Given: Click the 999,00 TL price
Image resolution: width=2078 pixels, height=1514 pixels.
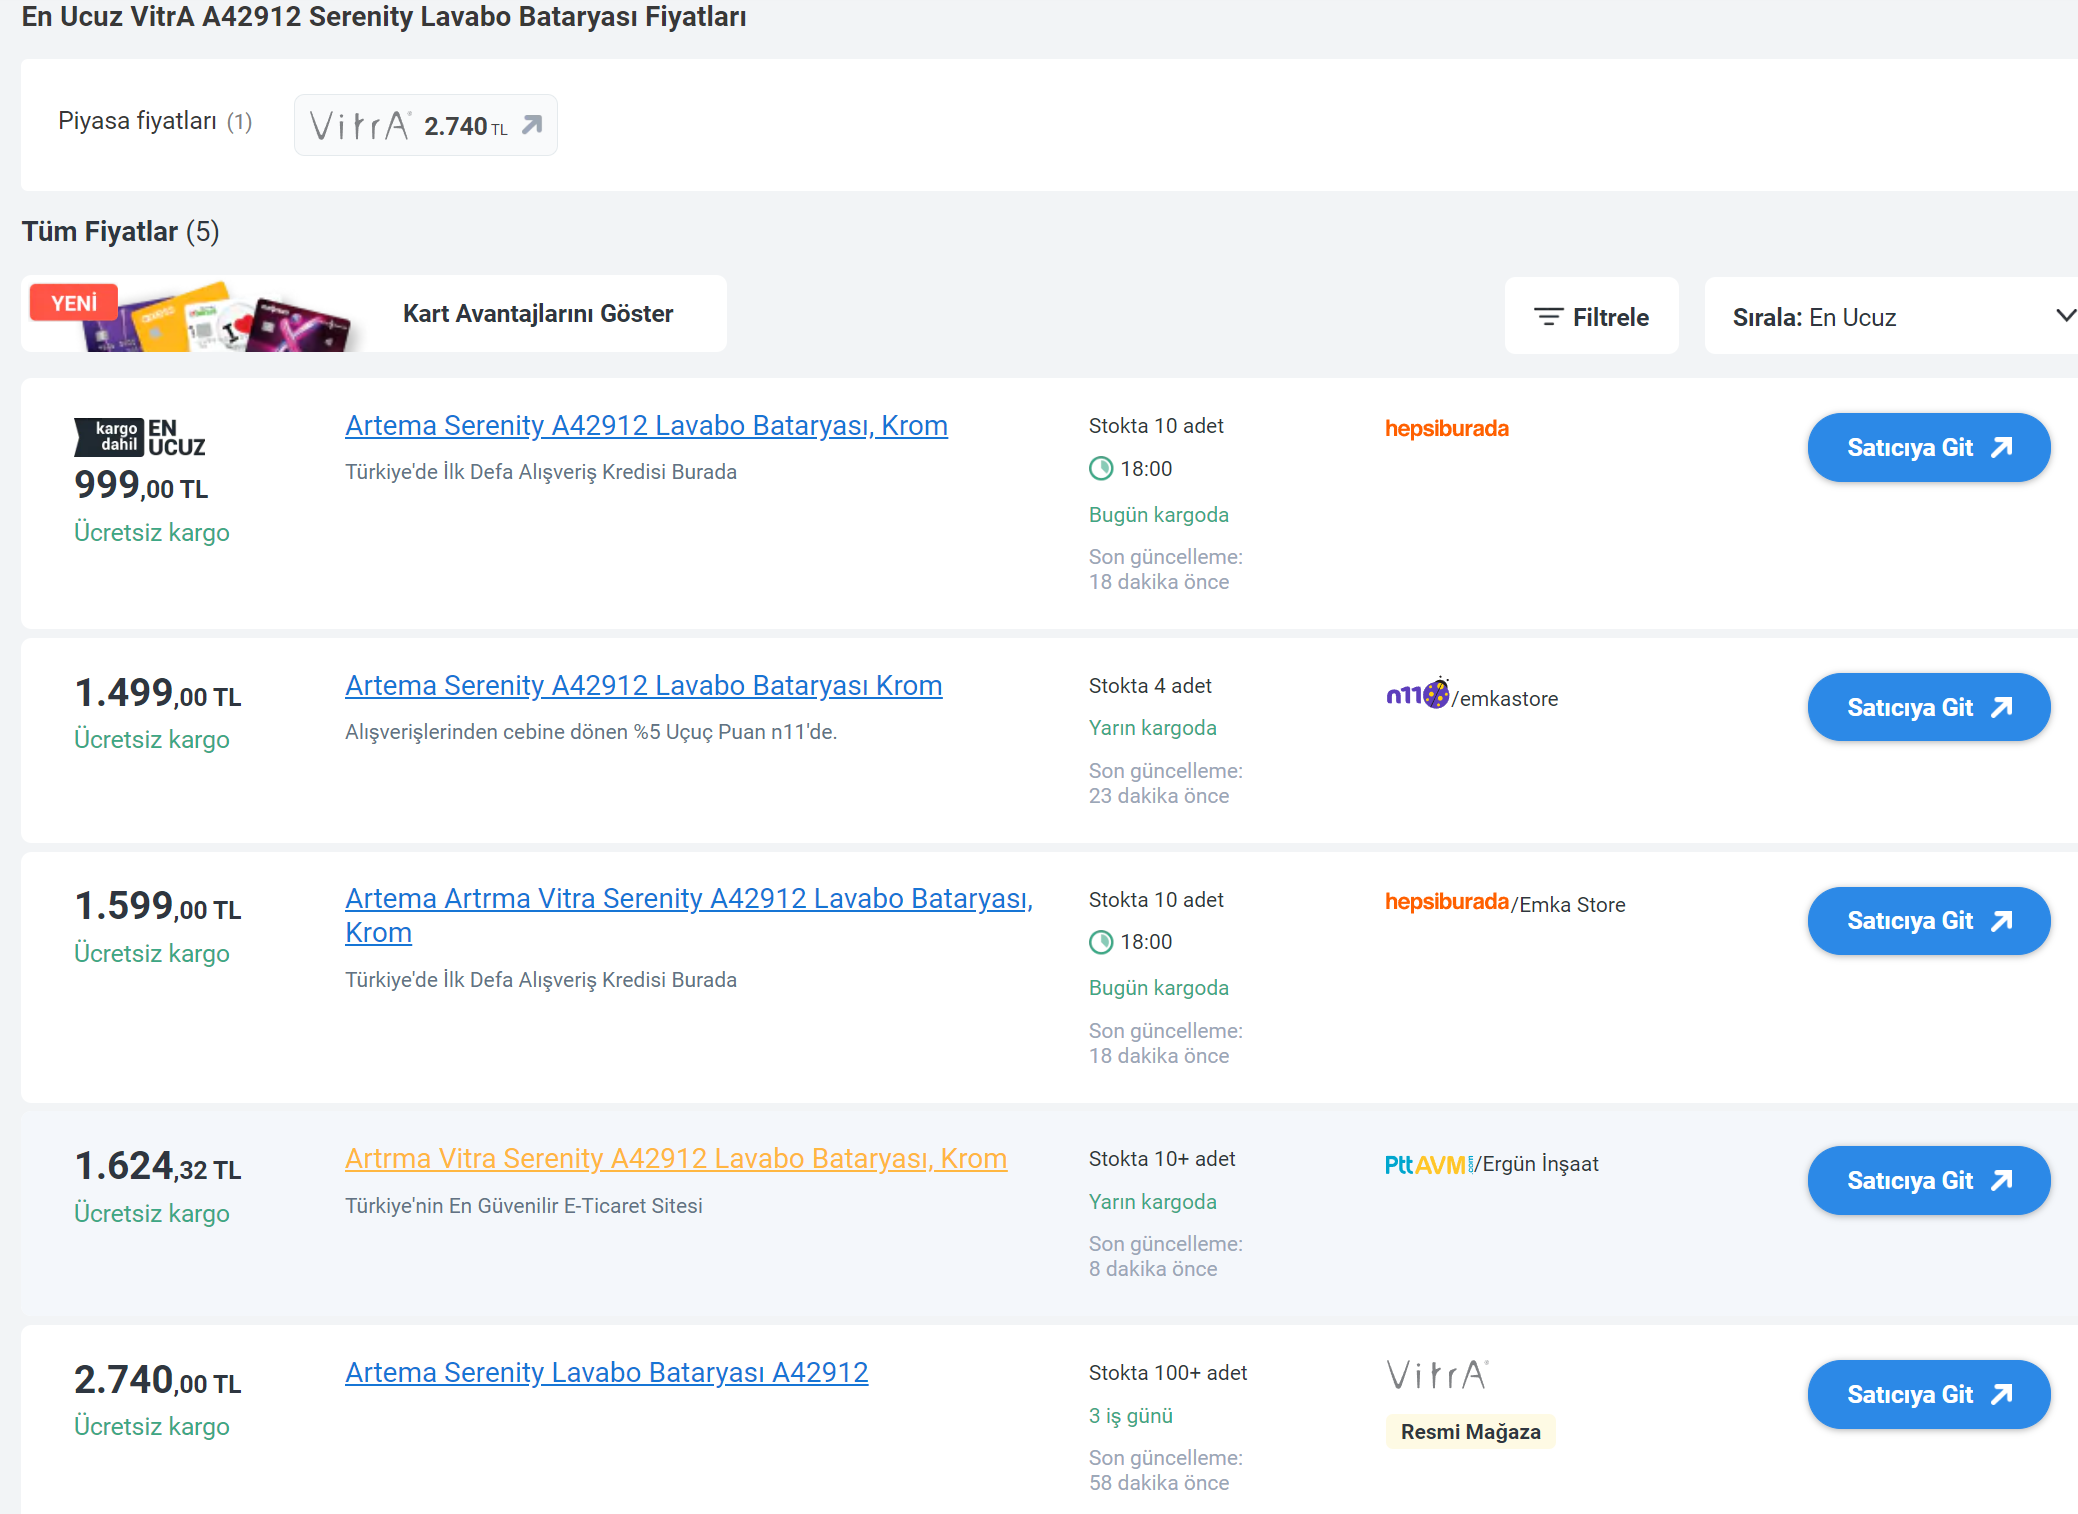Looking at the screenshot, I should pos(141,485).
